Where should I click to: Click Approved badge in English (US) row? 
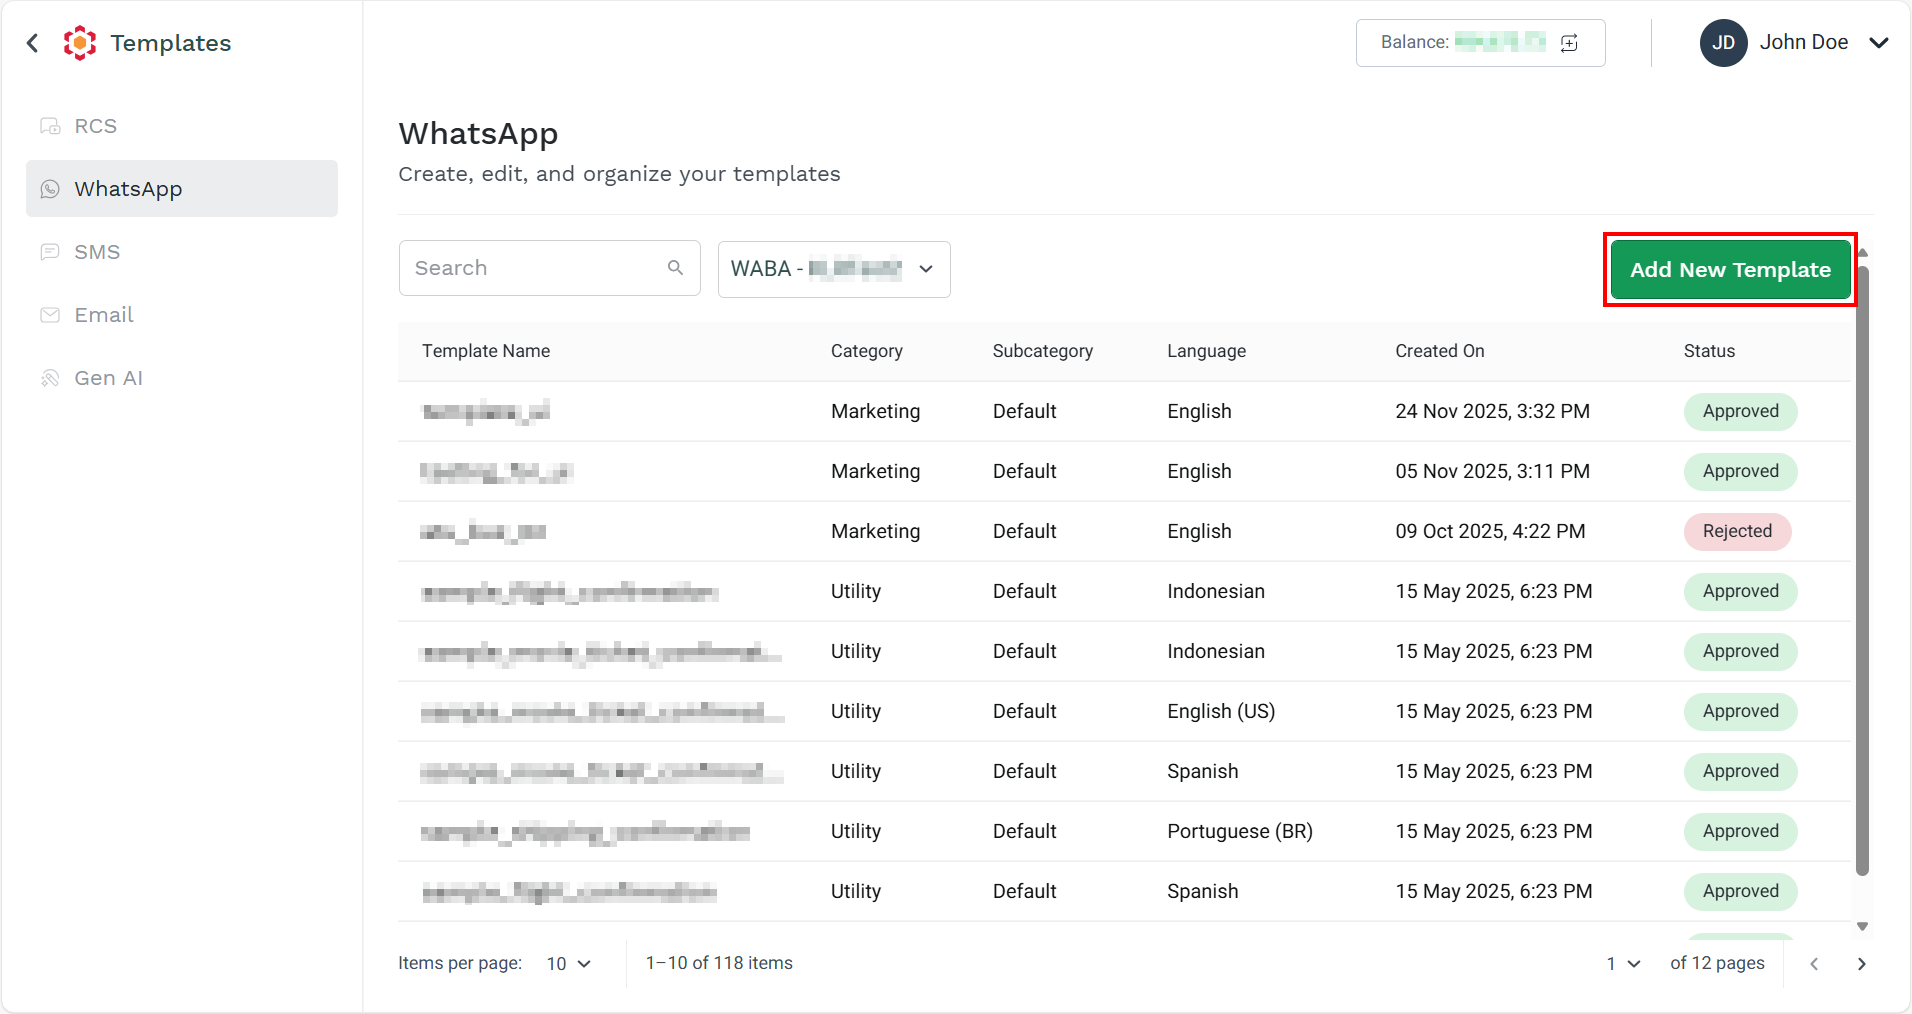pos(1741,711)
